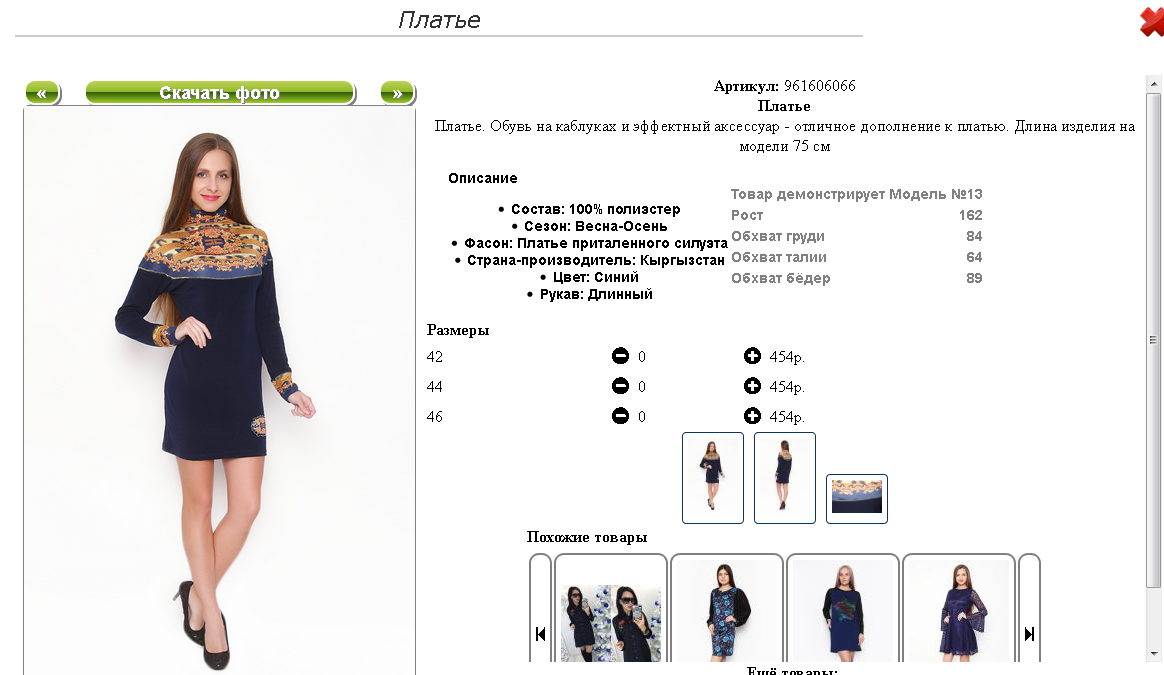Click minus icon for size 44
Image resolution: width=1164 pixels, height=675 pixels.
click(620, 386)
